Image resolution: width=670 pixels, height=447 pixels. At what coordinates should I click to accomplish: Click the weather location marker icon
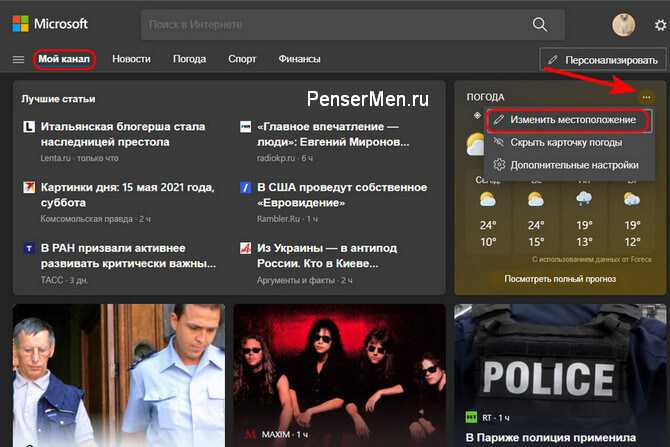(x=477, y=115)
